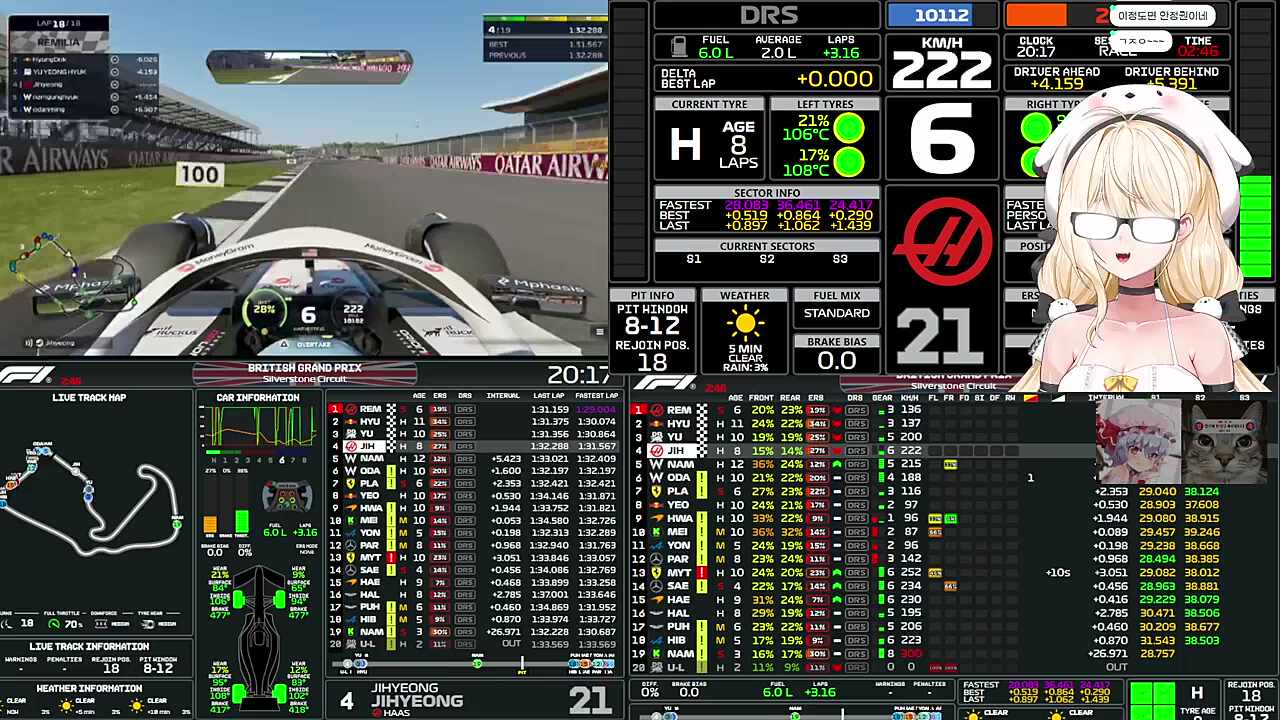Click the green throttle bar in Car Information

point(242,521)
